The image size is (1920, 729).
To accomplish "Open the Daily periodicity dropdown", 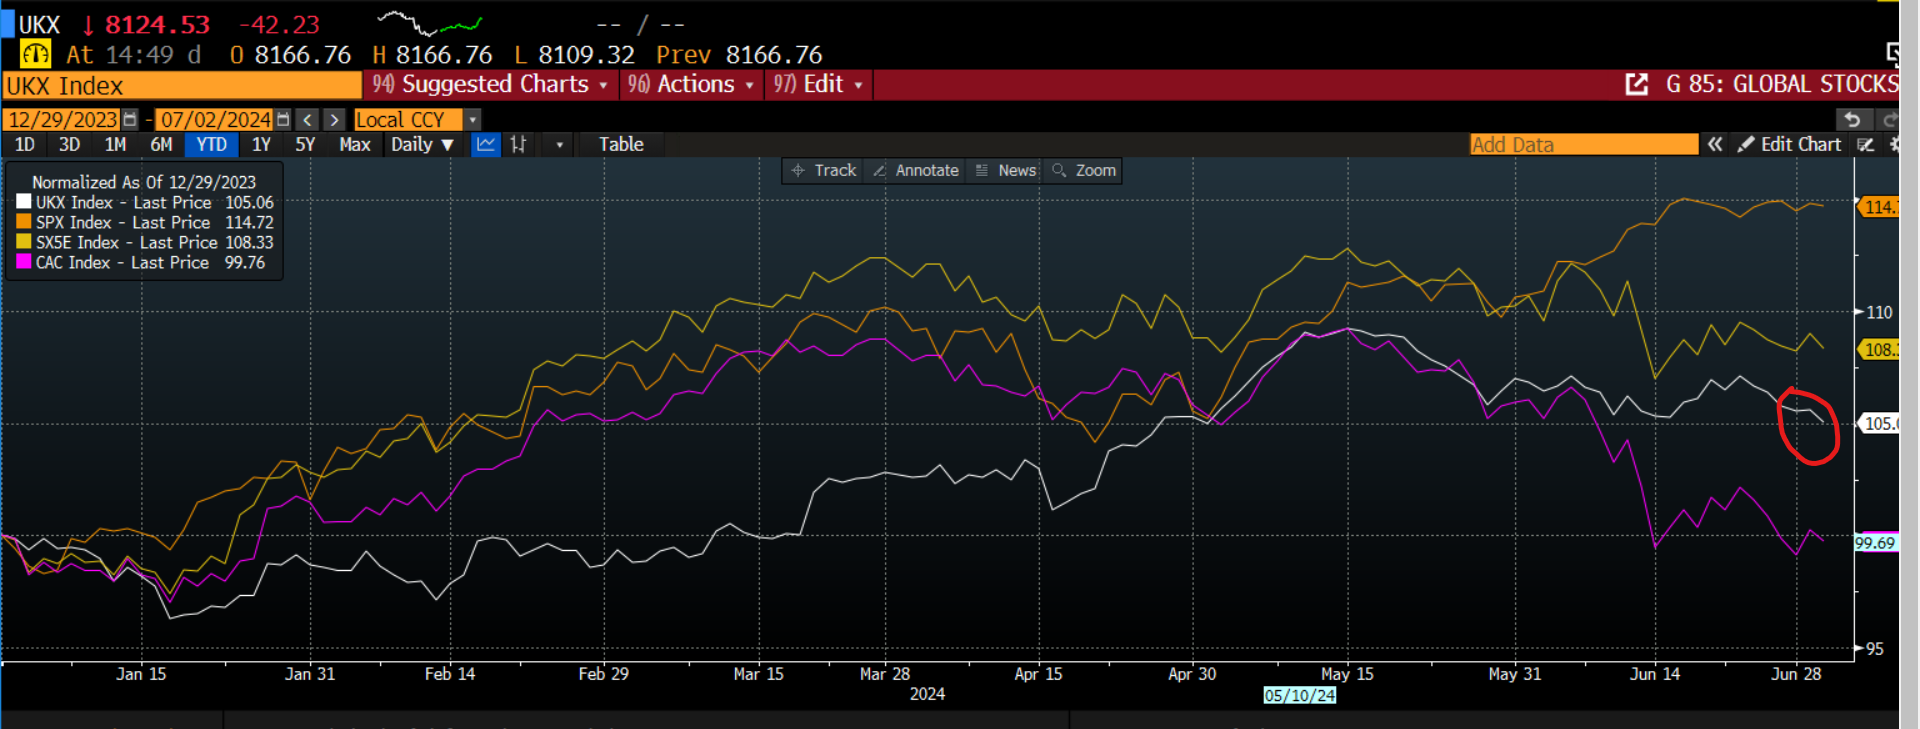I will tap(422, 145).
